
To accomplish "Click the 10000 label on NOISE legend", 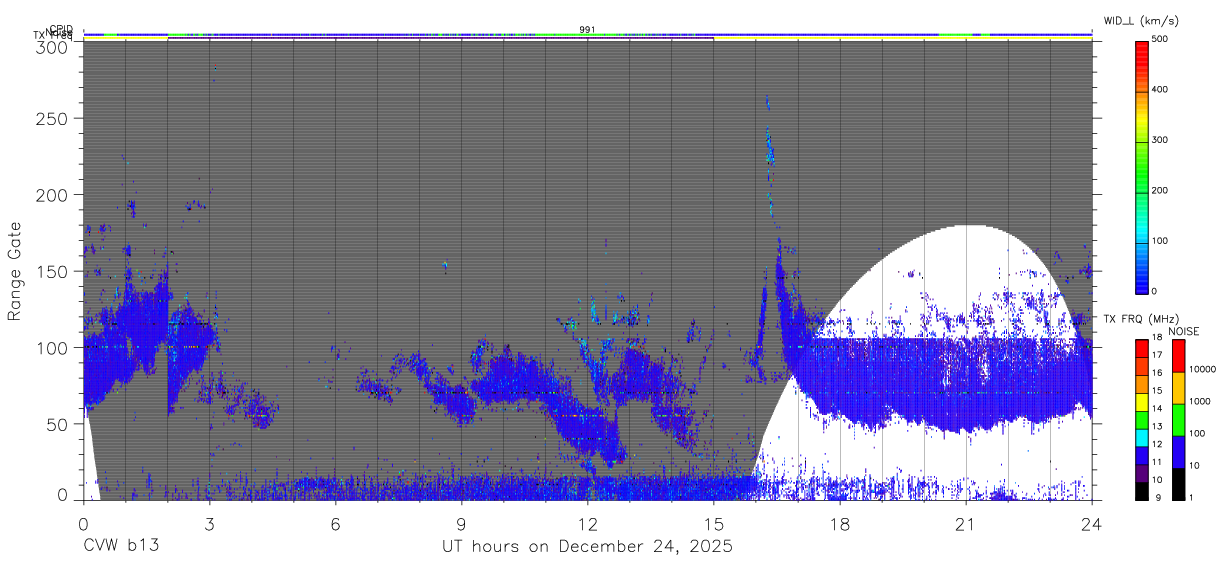I will [1203, 369].
